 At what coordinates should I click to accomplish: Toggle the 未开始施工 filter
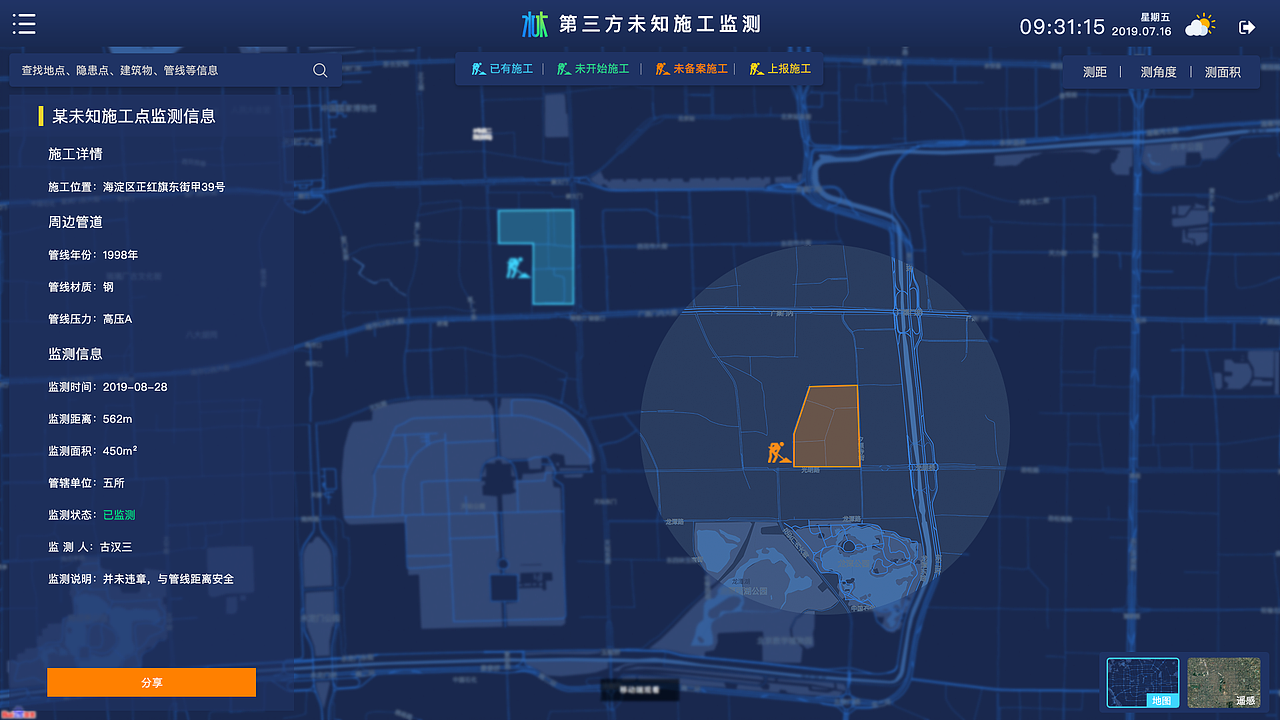(593, 69)
